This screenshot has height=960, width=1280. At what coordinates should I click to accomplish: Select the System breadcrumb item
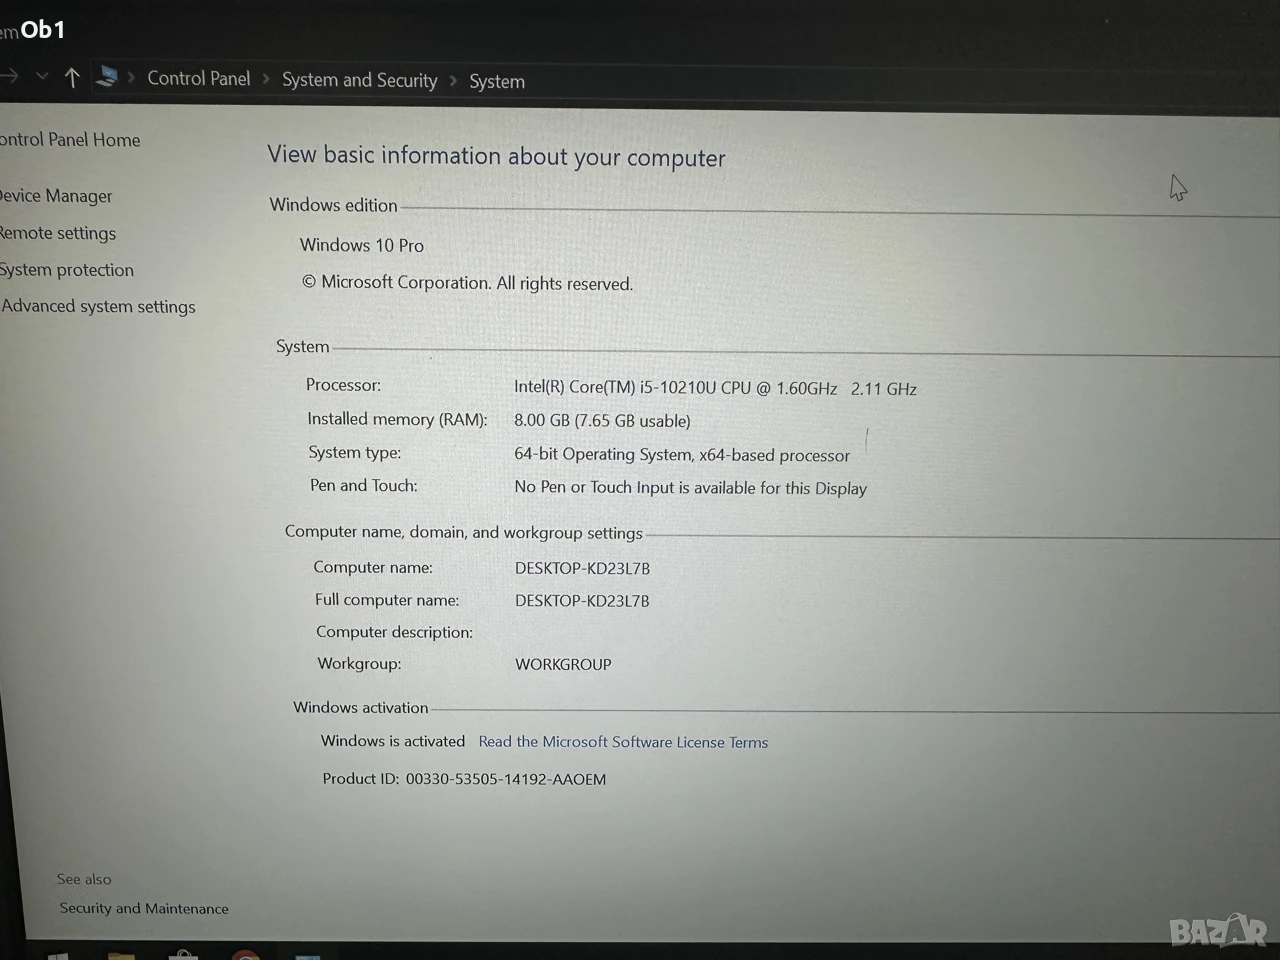click(x=497, y=81)
